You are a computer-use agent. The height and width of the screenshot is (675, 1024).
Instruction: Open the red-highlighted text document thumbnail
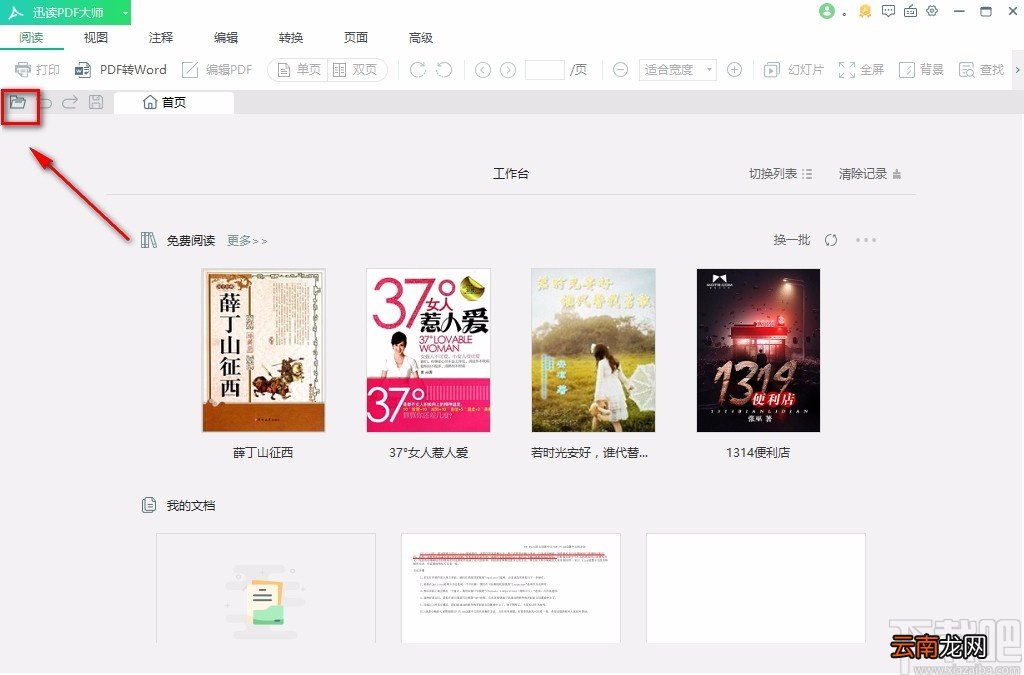click(x=511, y=588)
